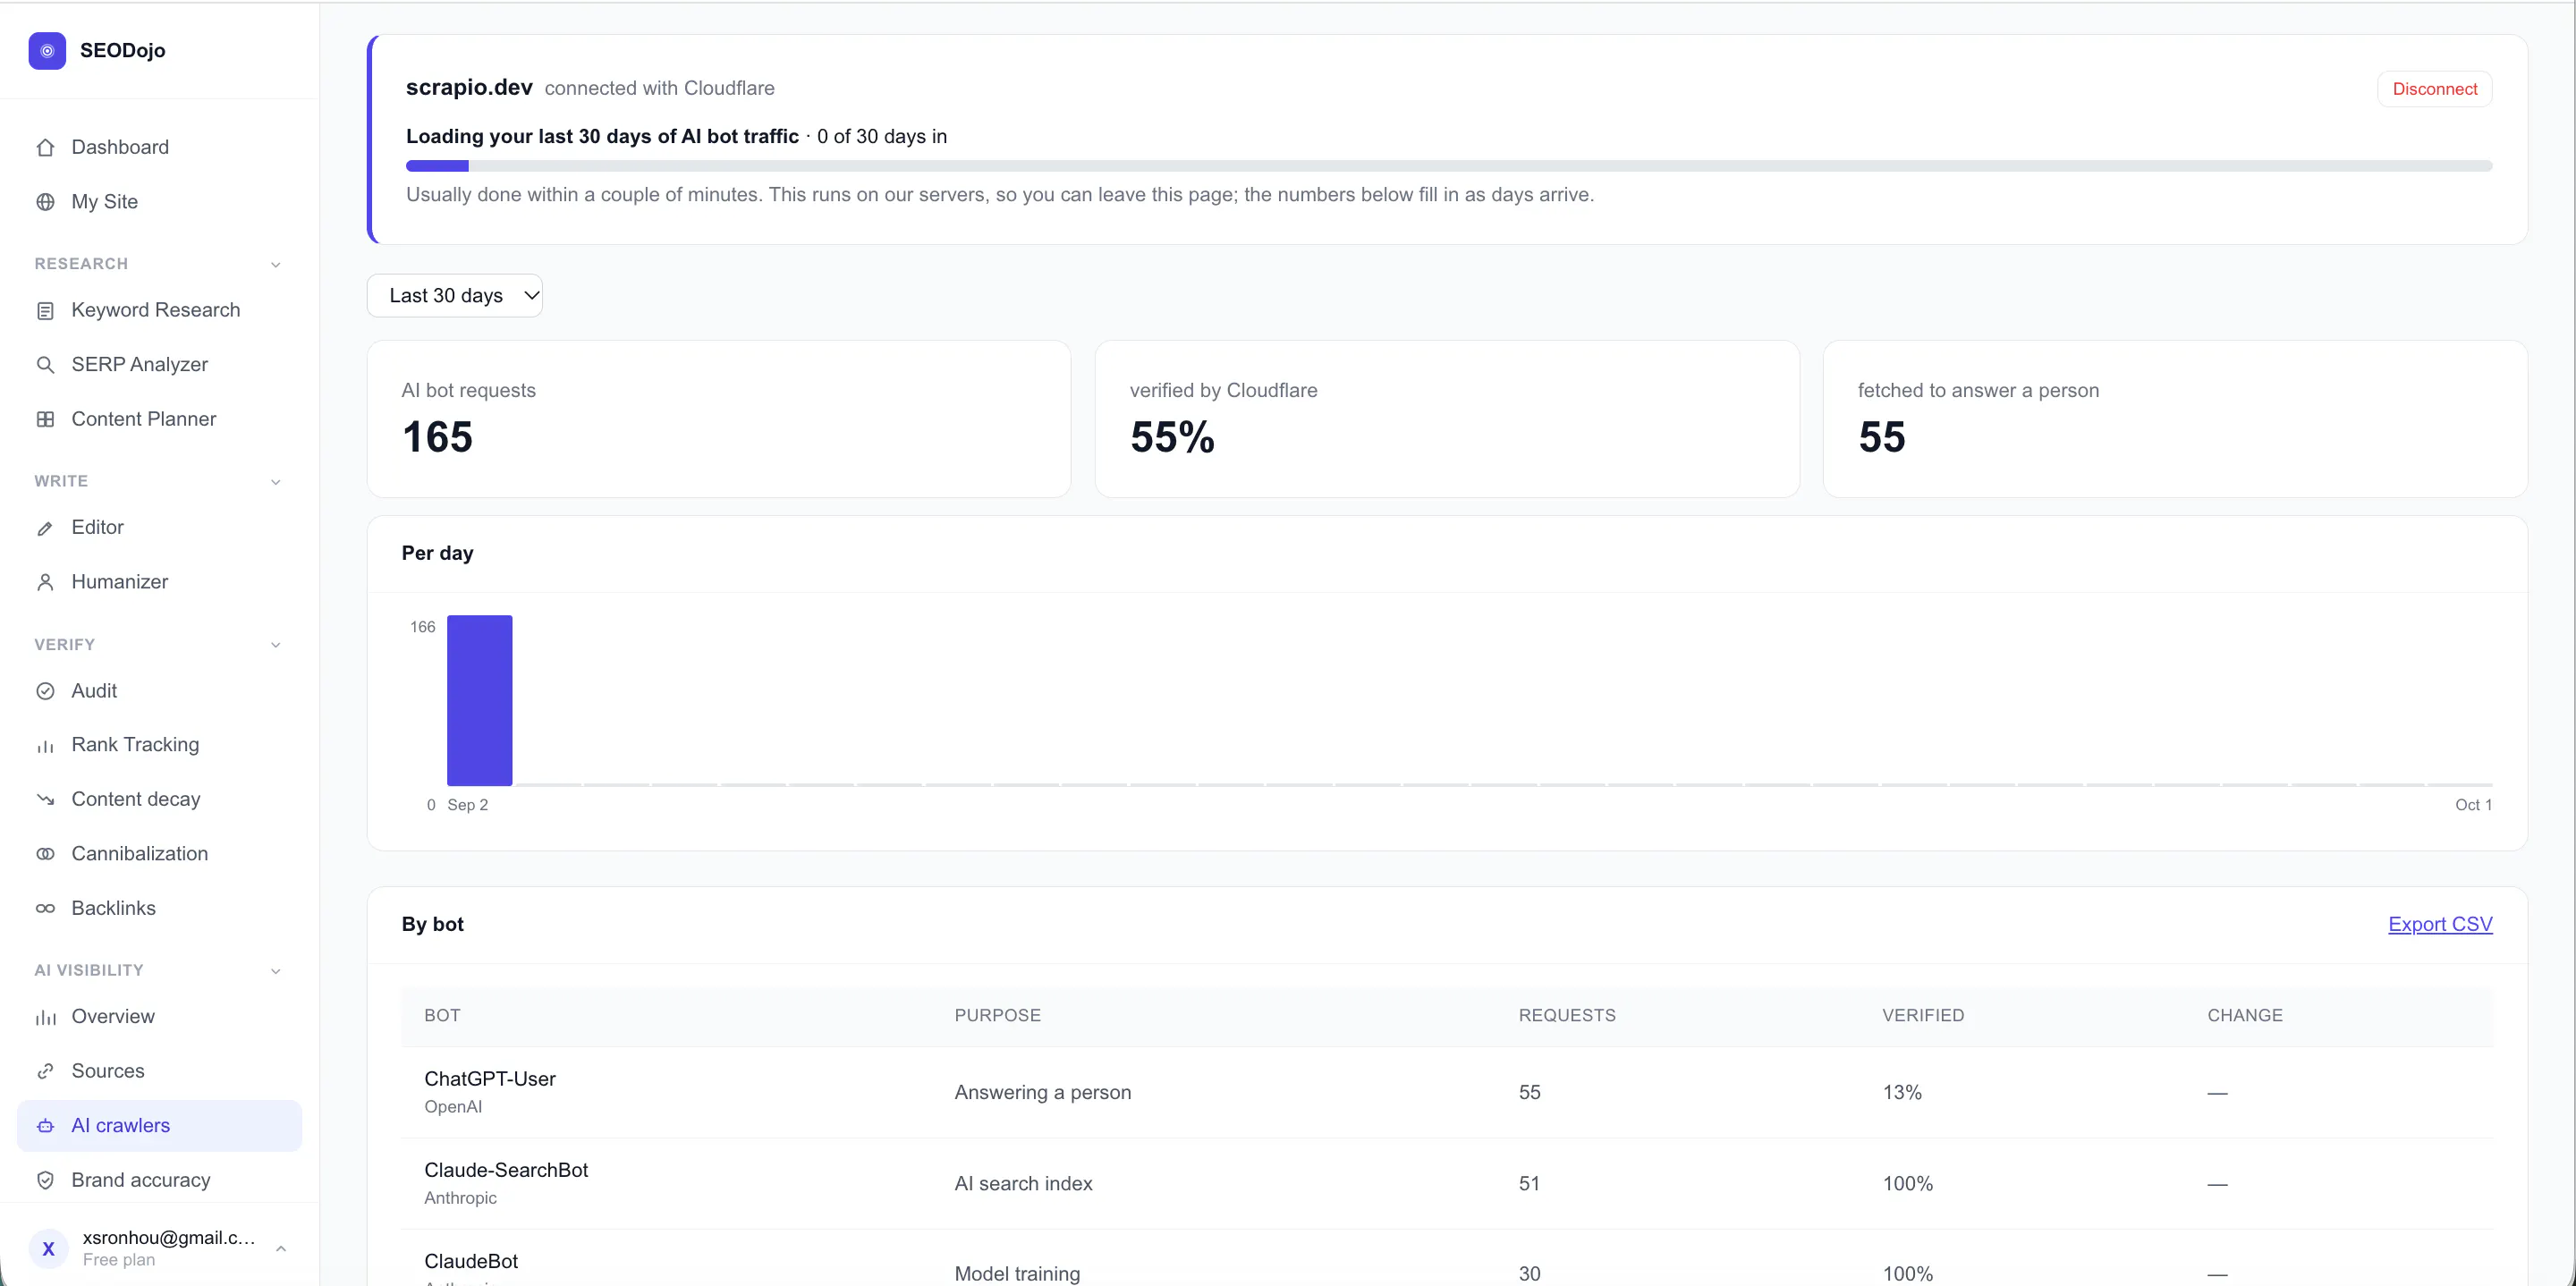The height and width of the screenshot is (1286, 2576).
Task: Click the SERP Analyzer magnifier icon
Action: [45, 365]
